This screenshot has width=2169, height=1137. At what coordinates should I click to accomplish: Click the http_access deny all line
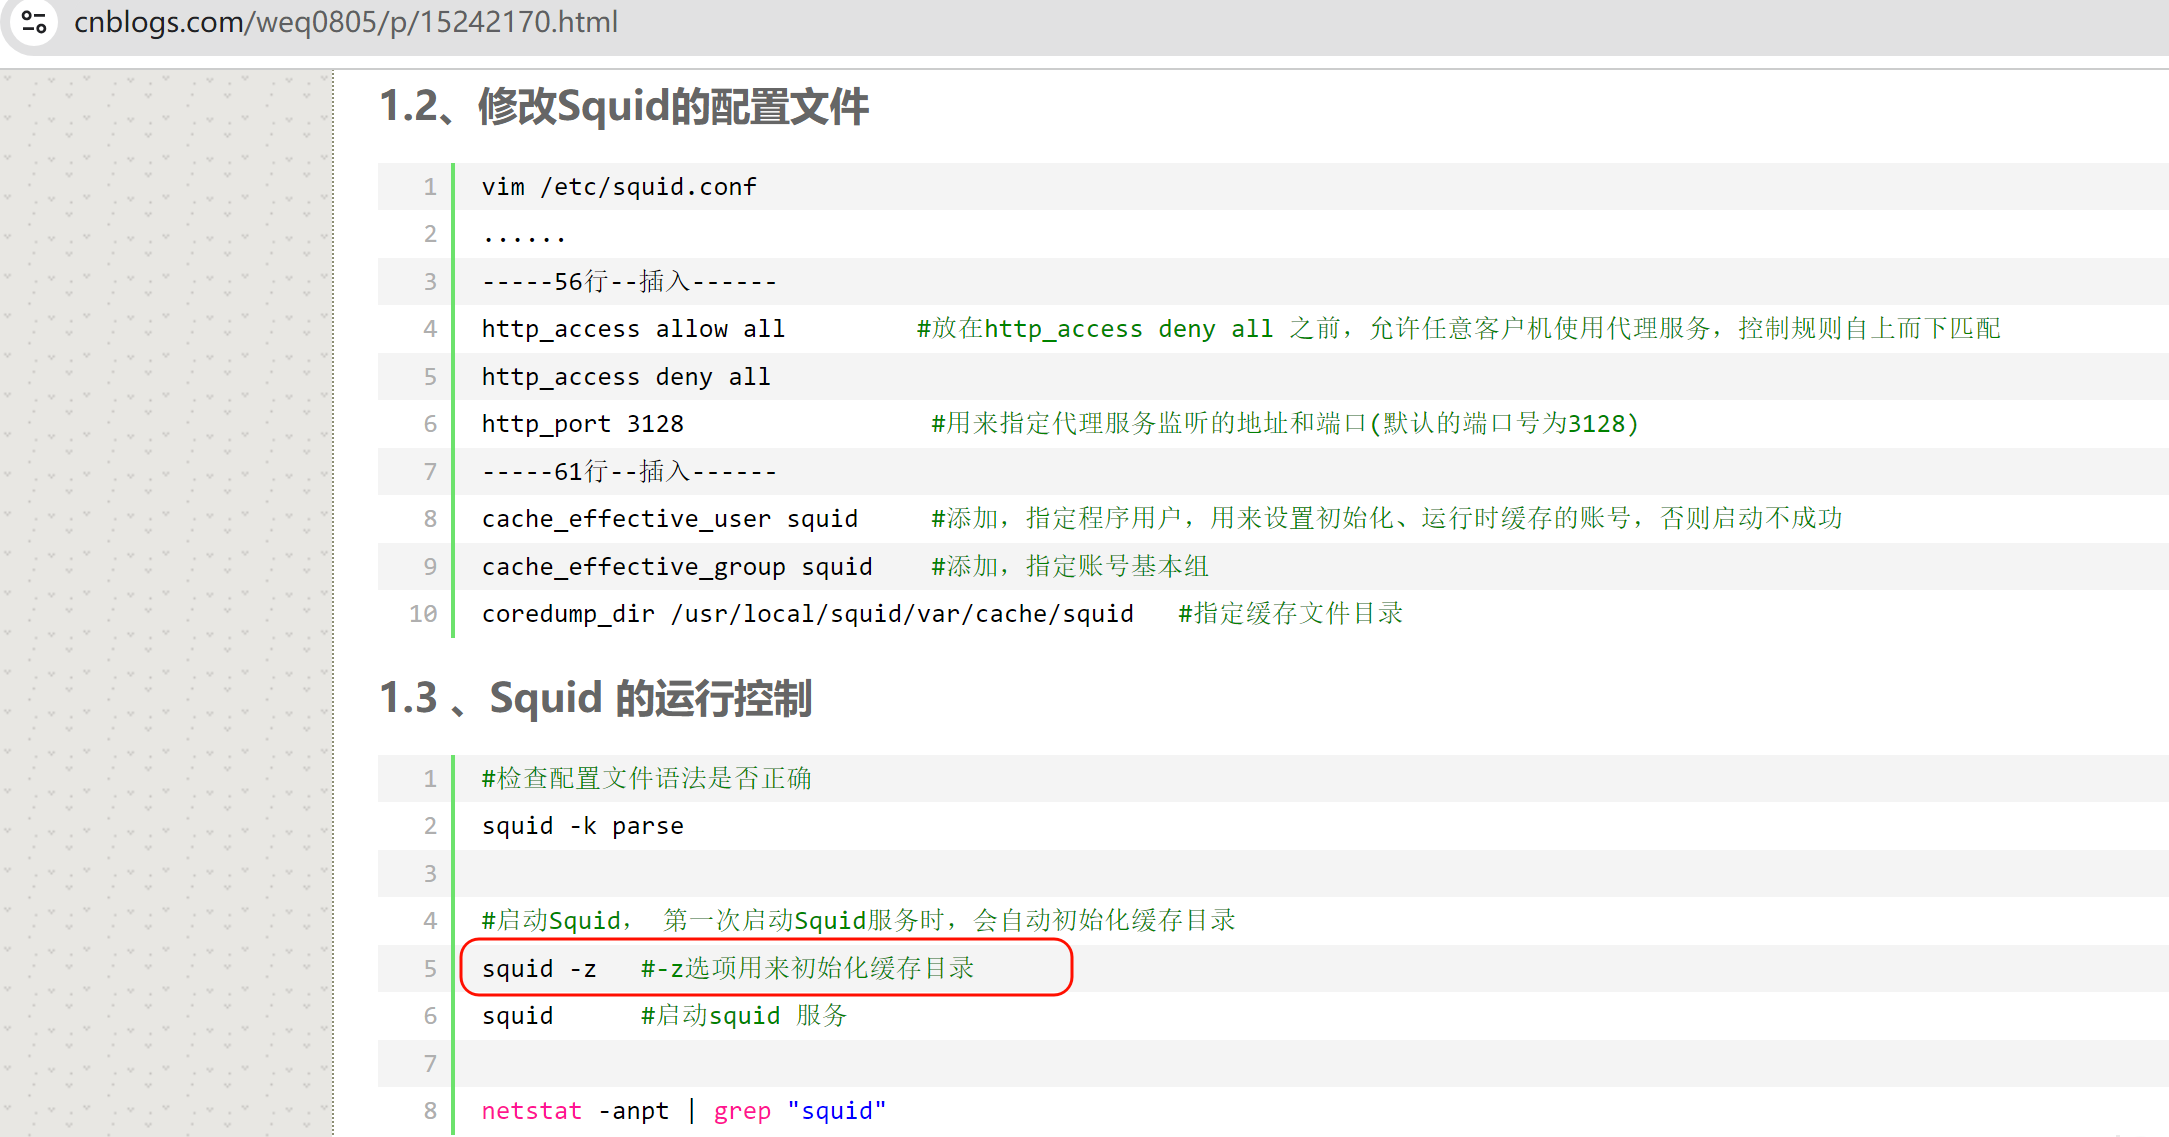pos(626,377)
